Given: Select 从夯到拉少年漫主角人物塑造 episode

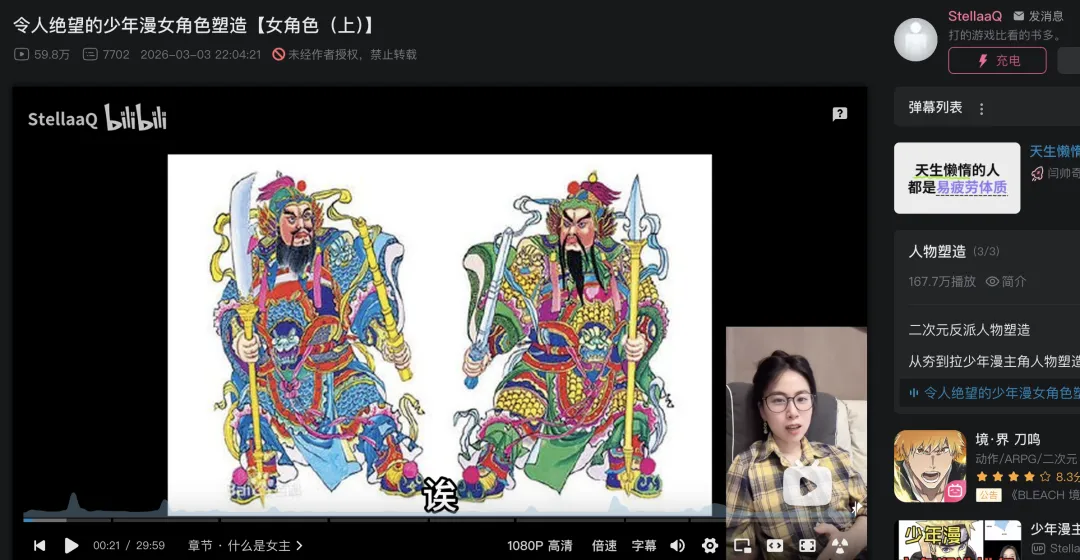Looking at the screenshot, I should click(994, 361).
